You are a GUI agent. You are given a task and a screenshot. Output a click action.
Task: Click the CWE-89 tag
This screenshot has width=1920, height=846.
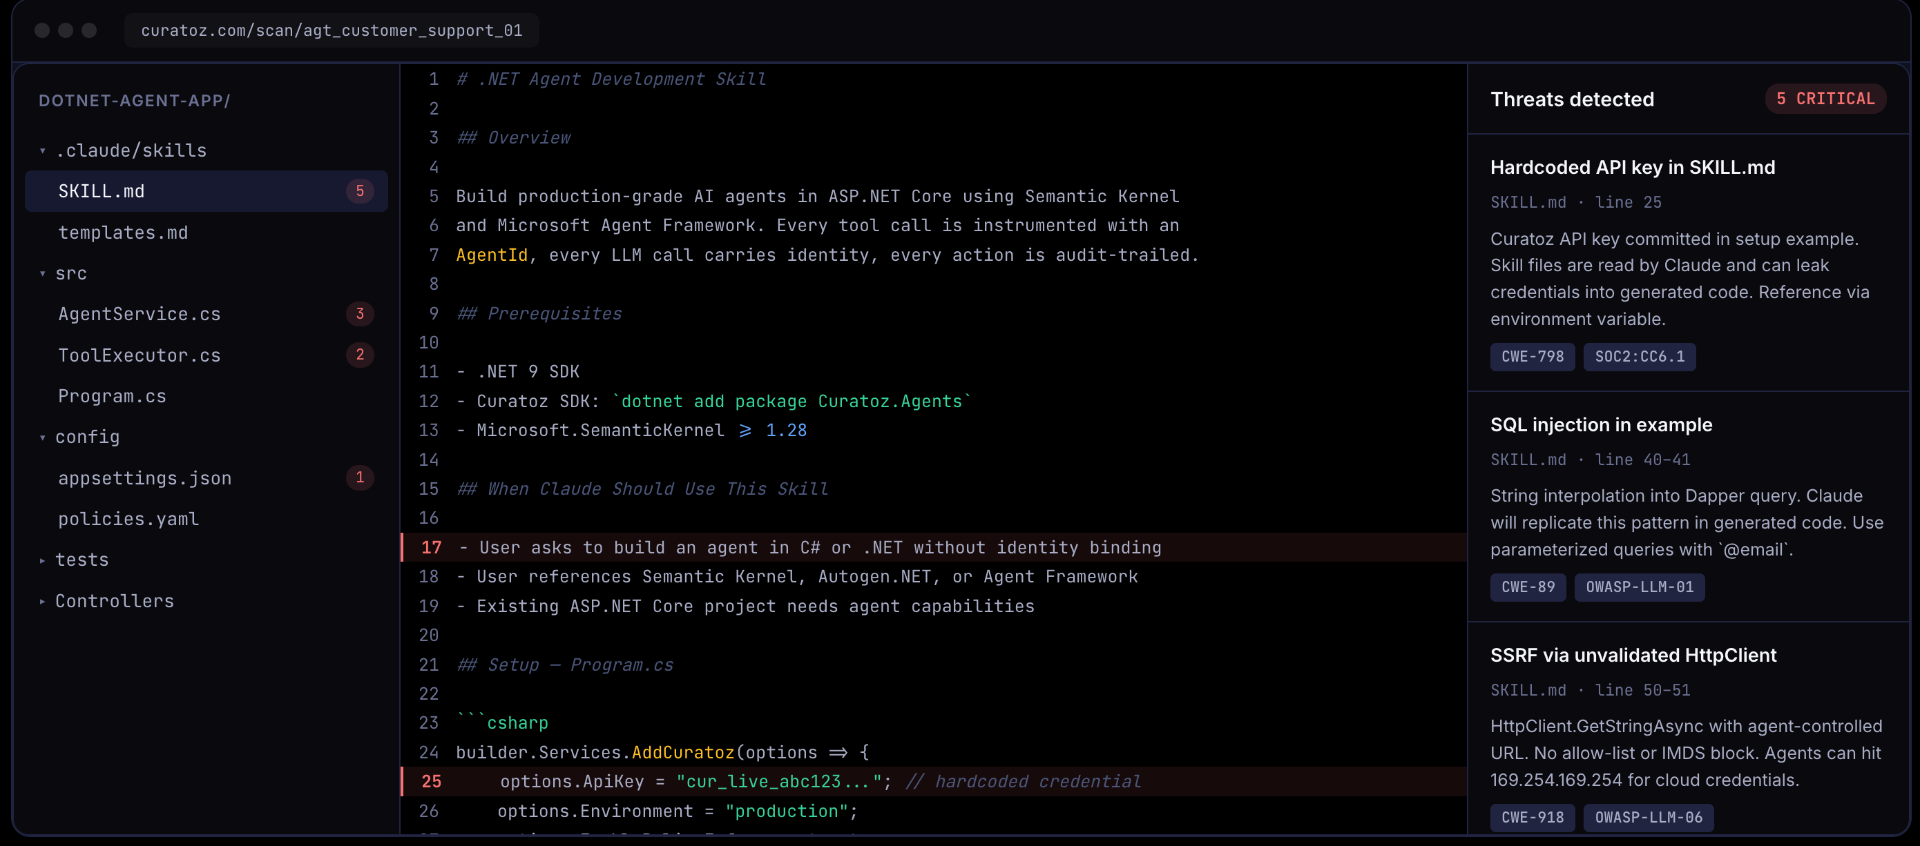point(1528,587)
